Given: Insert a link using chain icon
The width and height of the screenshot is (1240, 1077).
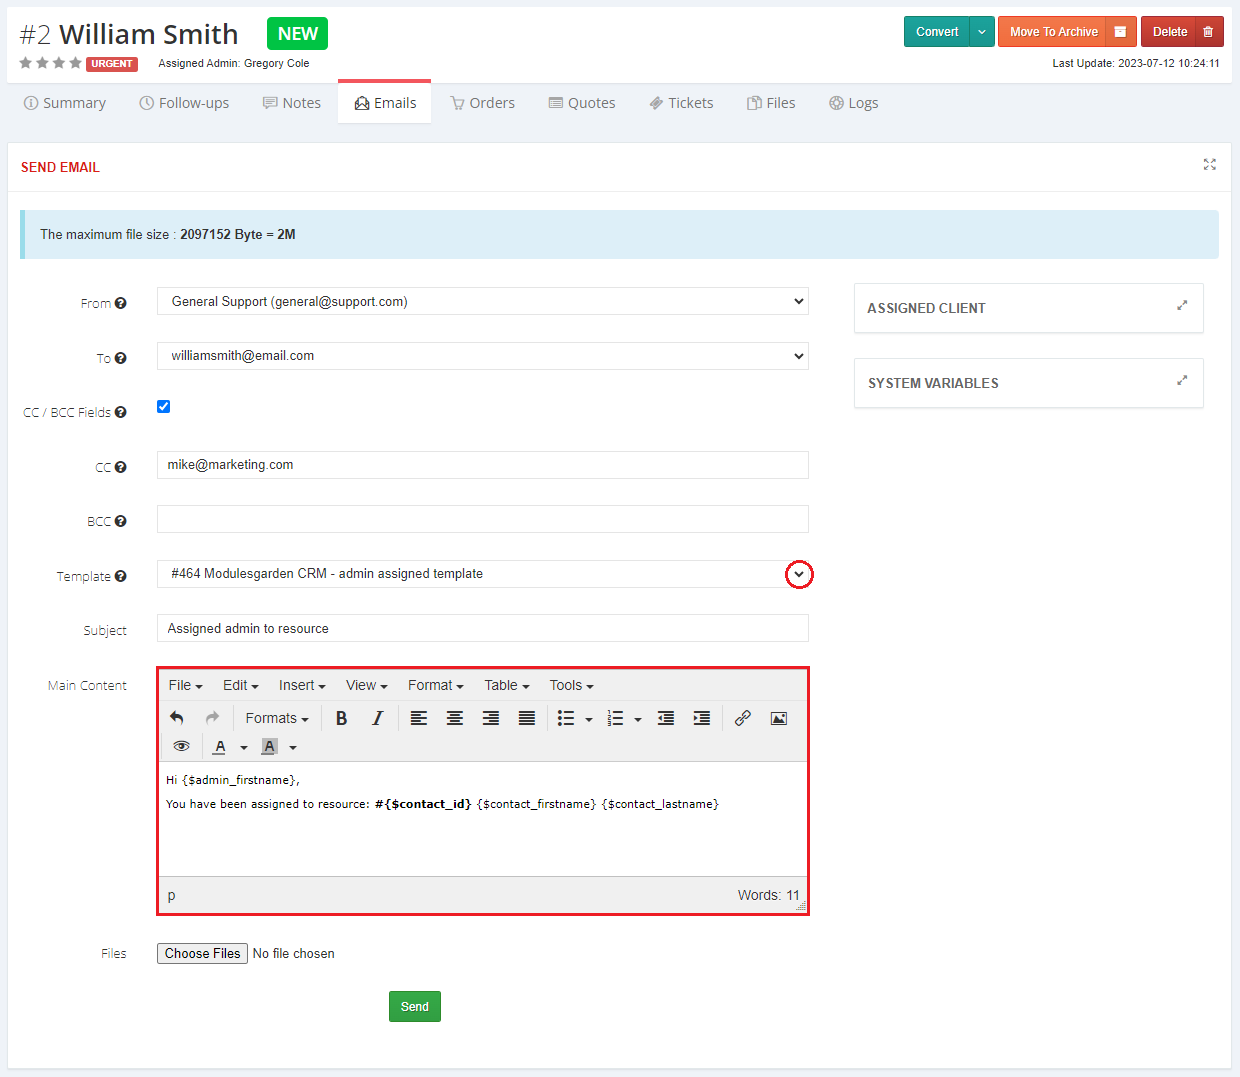Looking at the screenshot, I should pos(743,718).
